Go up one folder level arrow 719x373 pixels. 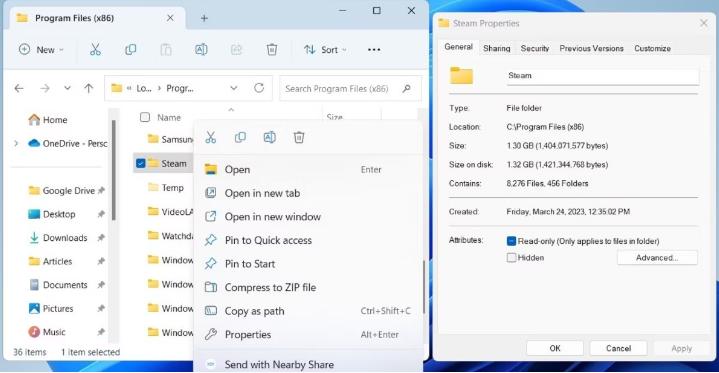pos(88,88)
